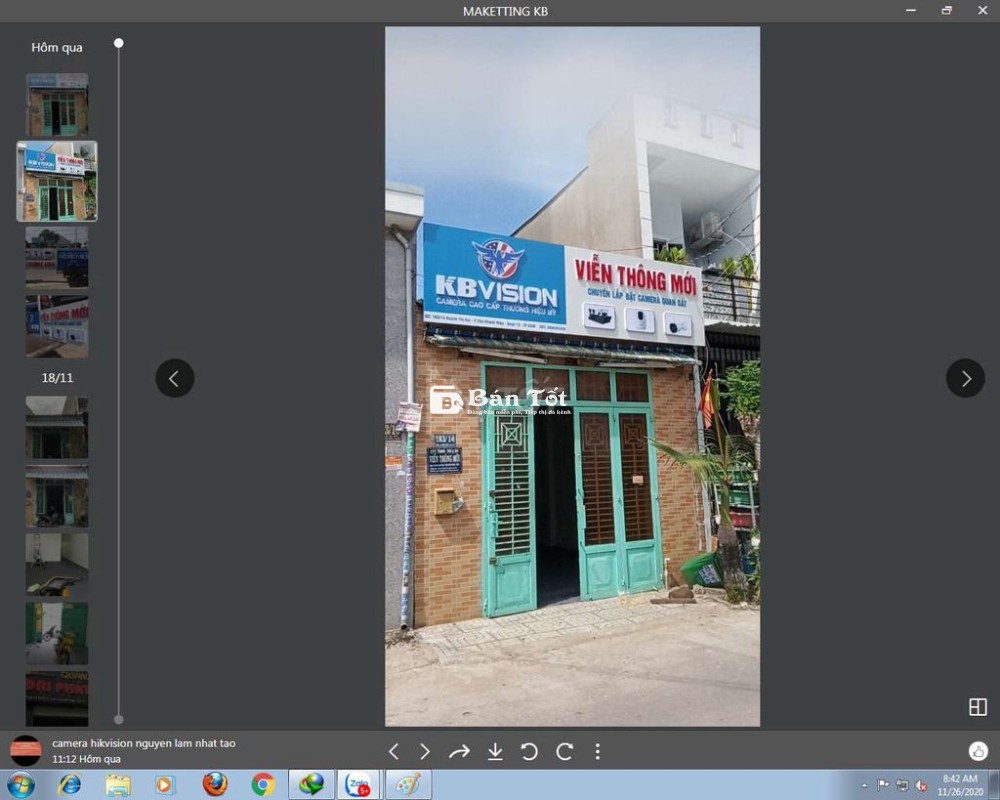Click the bottom dot of timeline scrollbar
Image resolution: width=1000 pixels, height=800 pixels.
[119, 720]
